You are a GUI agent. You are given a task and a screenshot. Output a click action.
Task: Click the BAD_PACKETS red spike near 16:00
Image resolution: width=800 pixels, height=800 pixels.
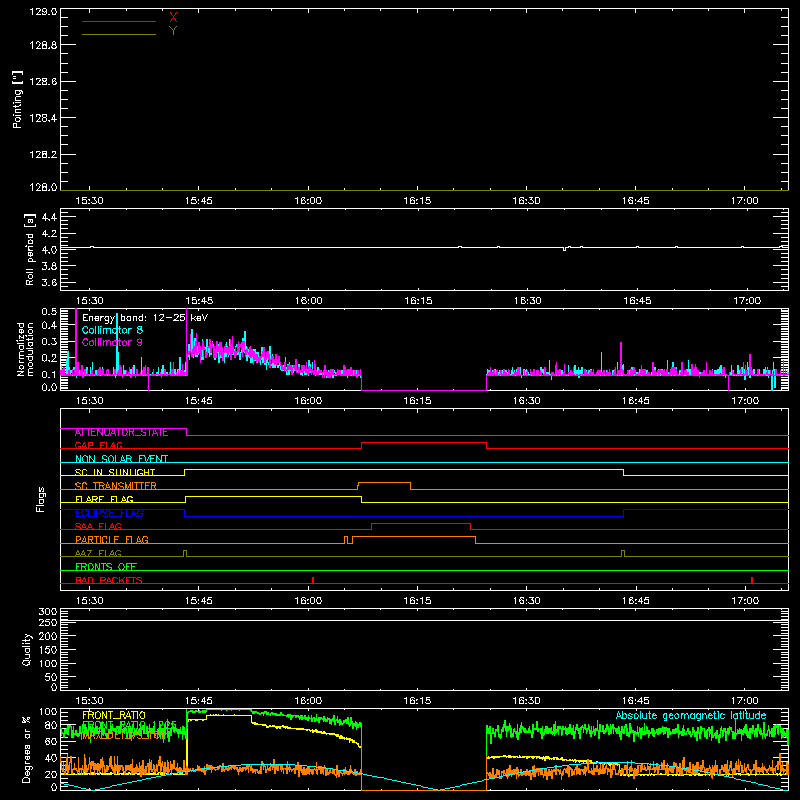(x=313, y=580)
